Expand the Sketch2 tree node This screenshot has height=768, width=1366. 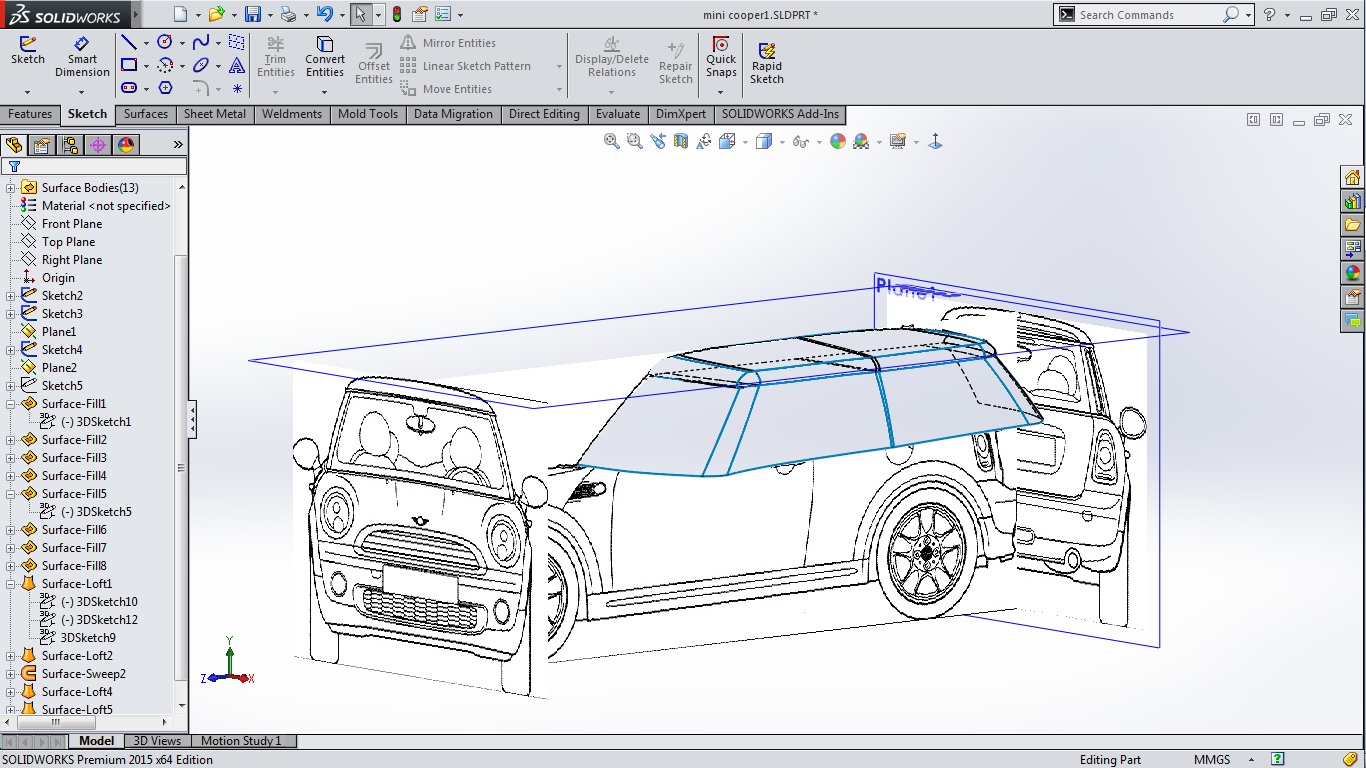tap(11, 296)
